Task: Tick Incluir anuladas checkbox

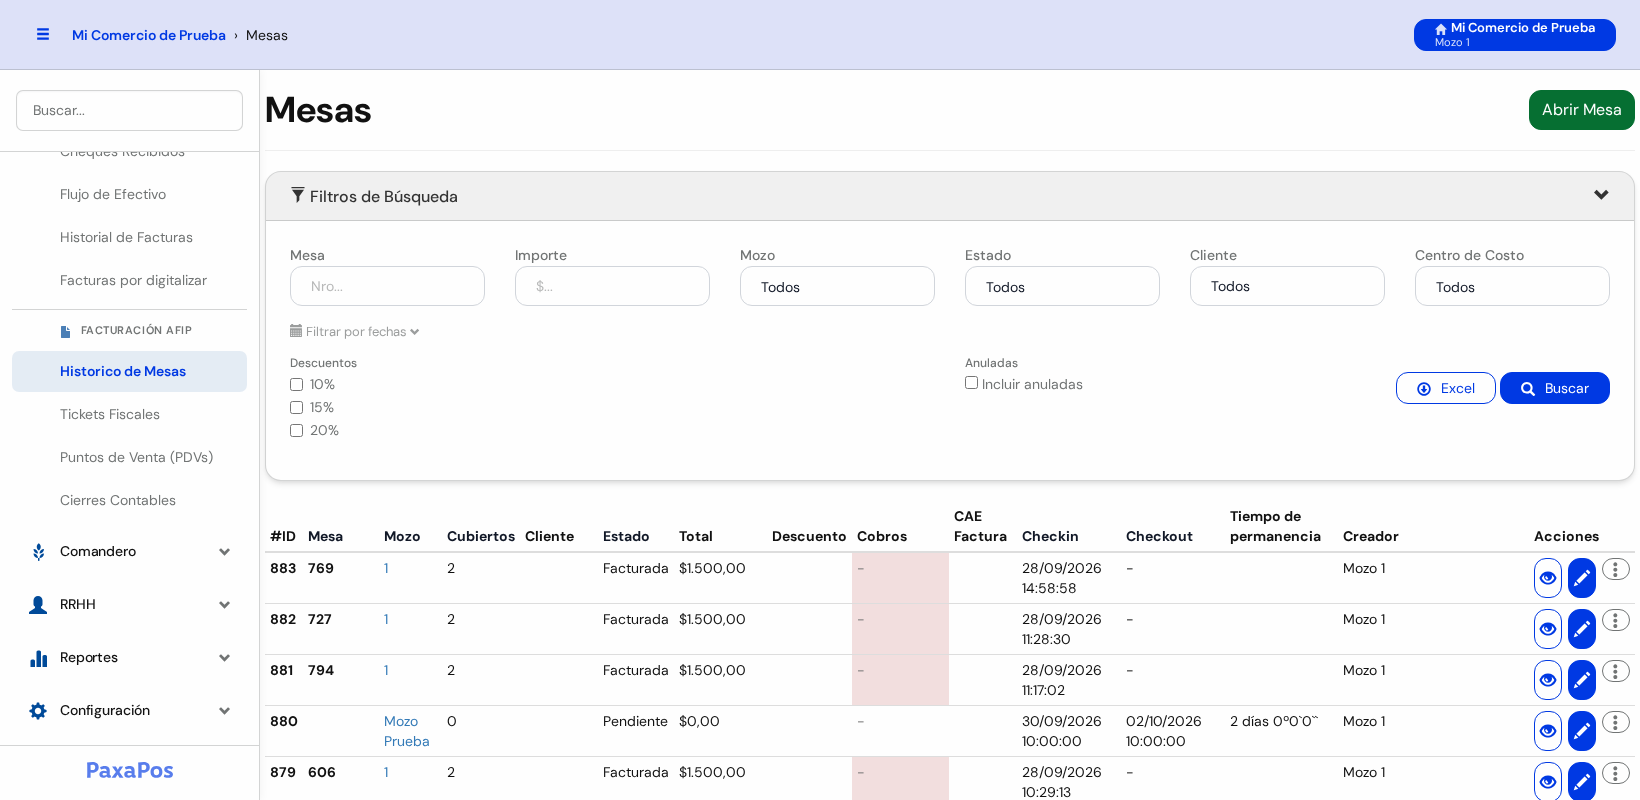Action: [971, 383]
